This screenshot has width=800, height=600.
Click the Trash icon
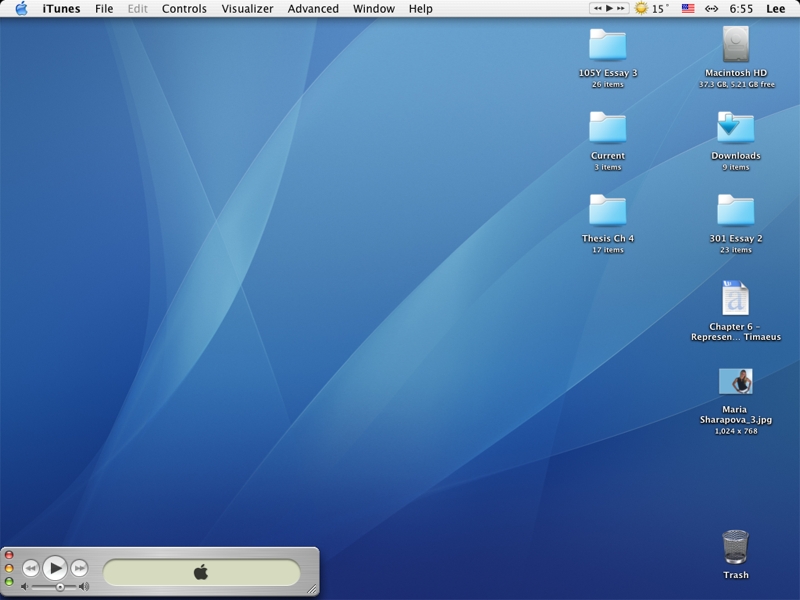point(735,547)
